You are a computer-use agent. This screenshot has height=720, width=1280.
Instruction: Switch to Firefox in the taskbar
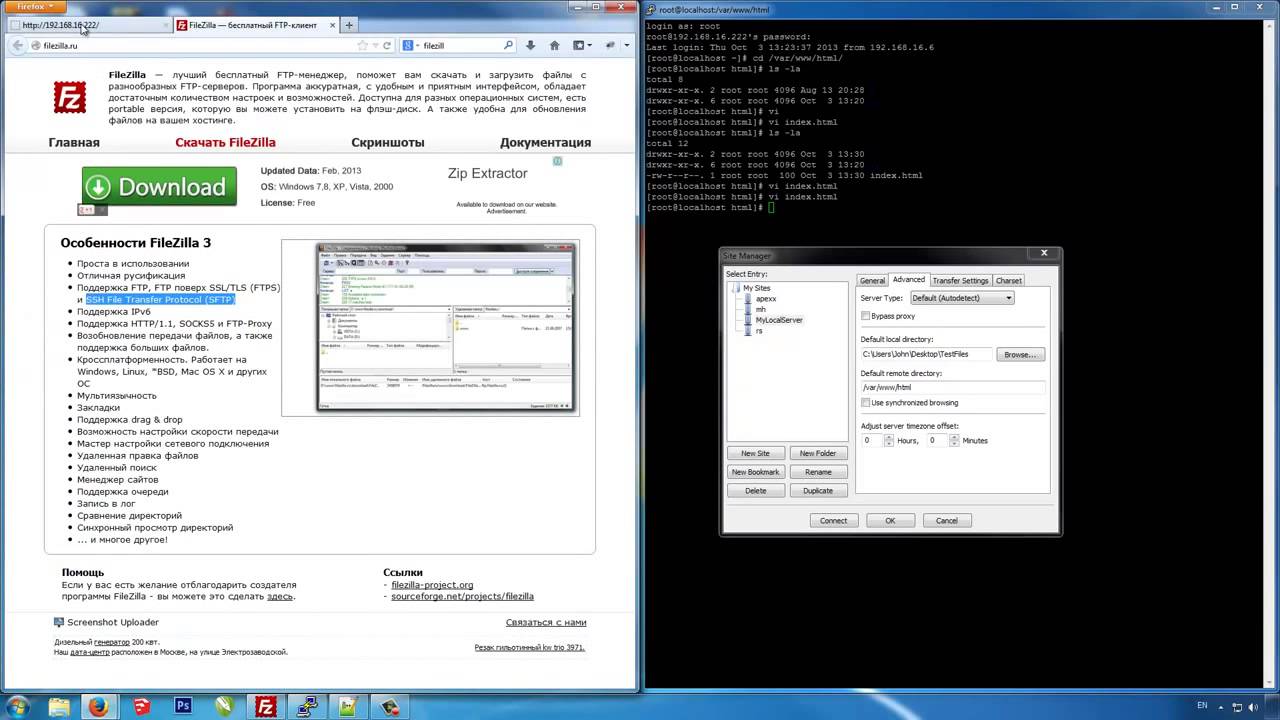[98, 706]
